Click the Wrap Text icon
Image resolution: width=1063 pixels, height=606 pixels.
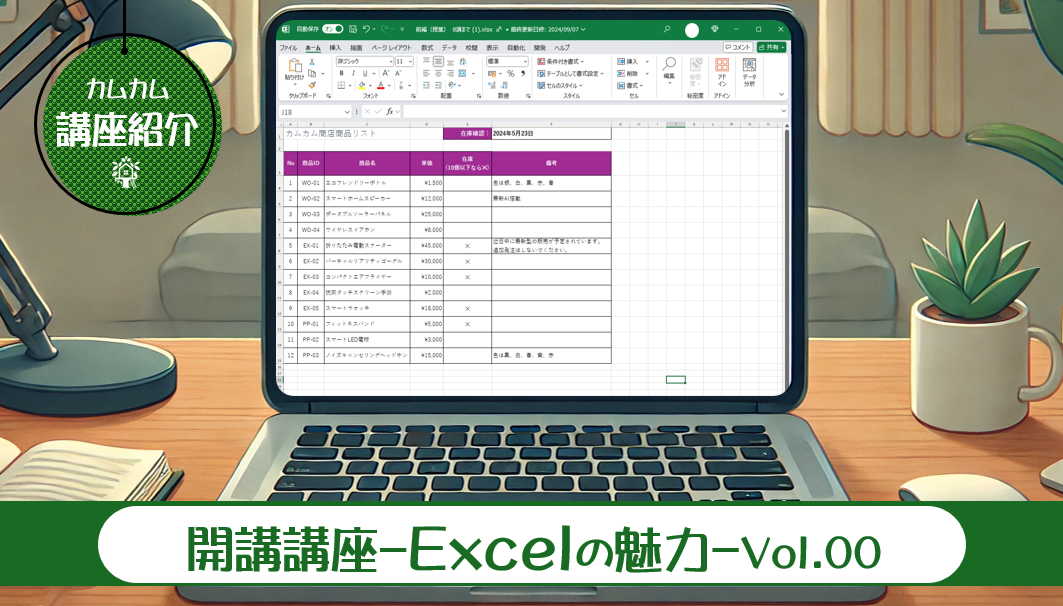pos(464,62)
